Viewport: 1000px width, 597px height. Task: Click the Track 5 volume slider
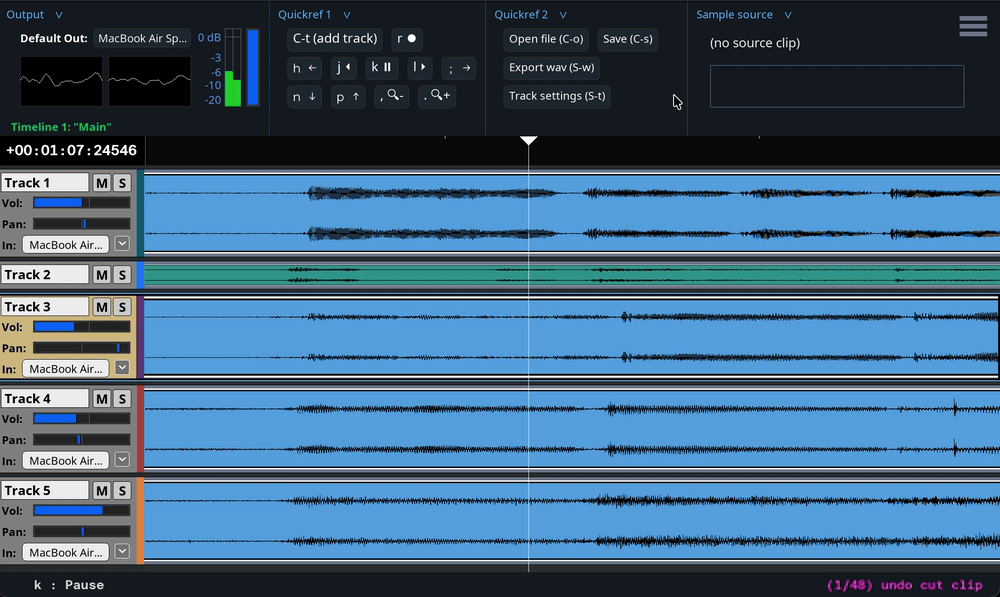pyautogui.click(x=81, y=511)
